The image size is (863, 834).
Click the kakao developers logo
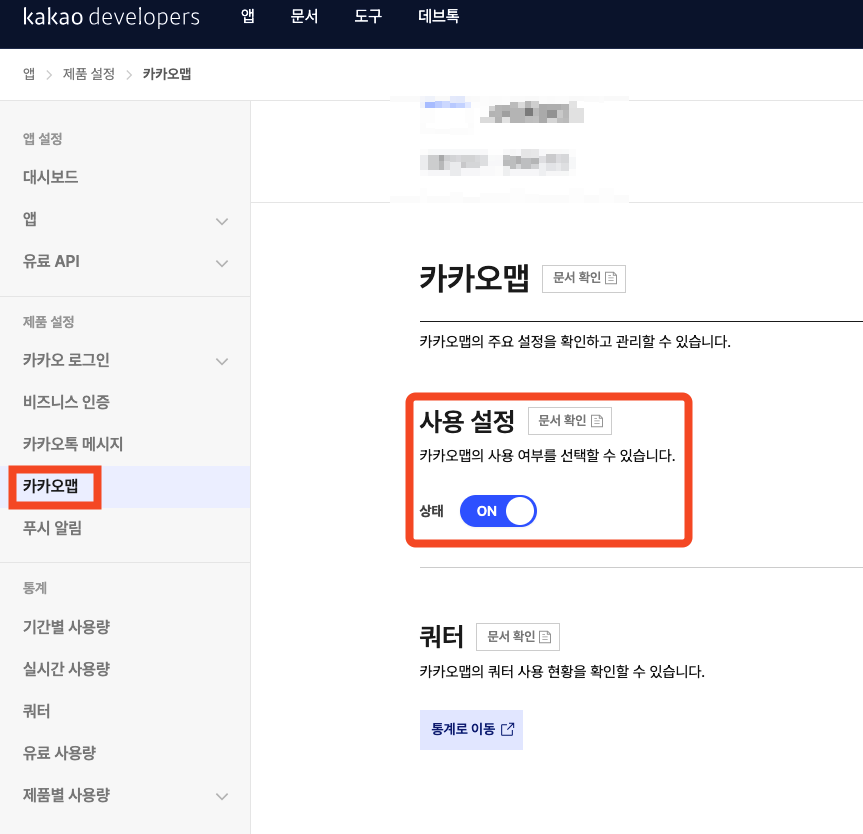pos(111,17)
